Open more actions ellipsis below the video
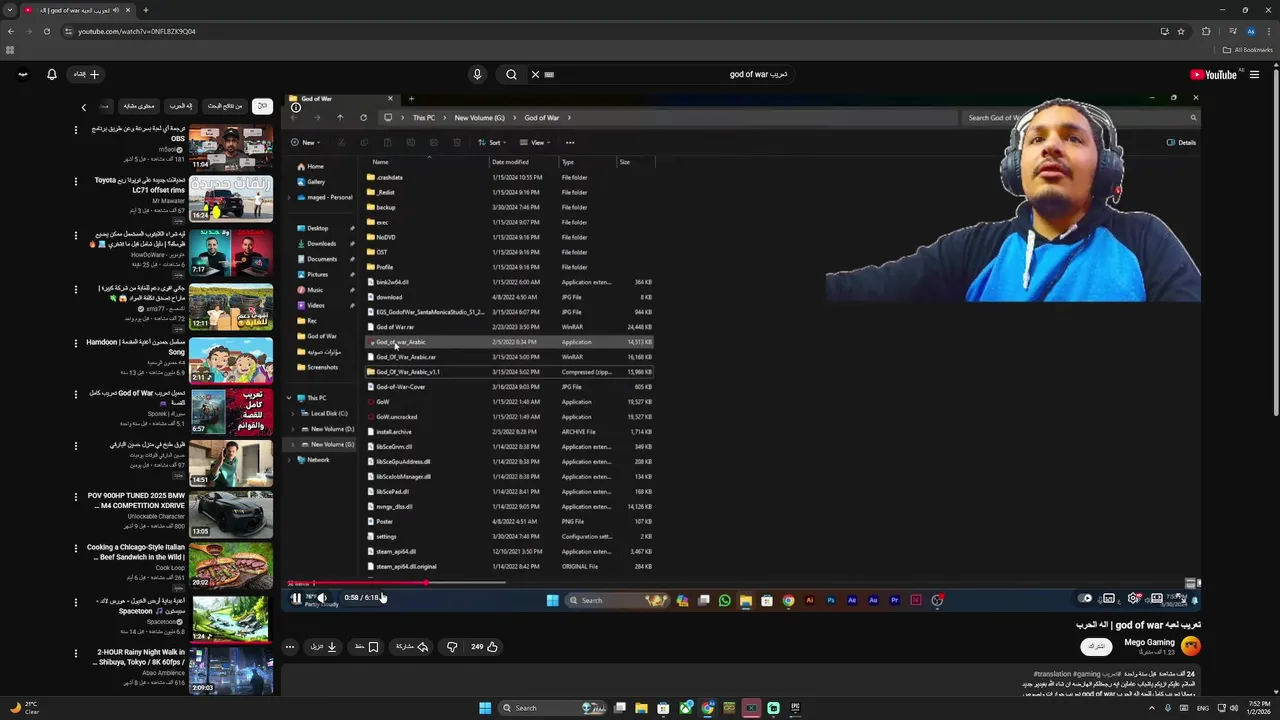1280x720 pixels. click(290, 647)
